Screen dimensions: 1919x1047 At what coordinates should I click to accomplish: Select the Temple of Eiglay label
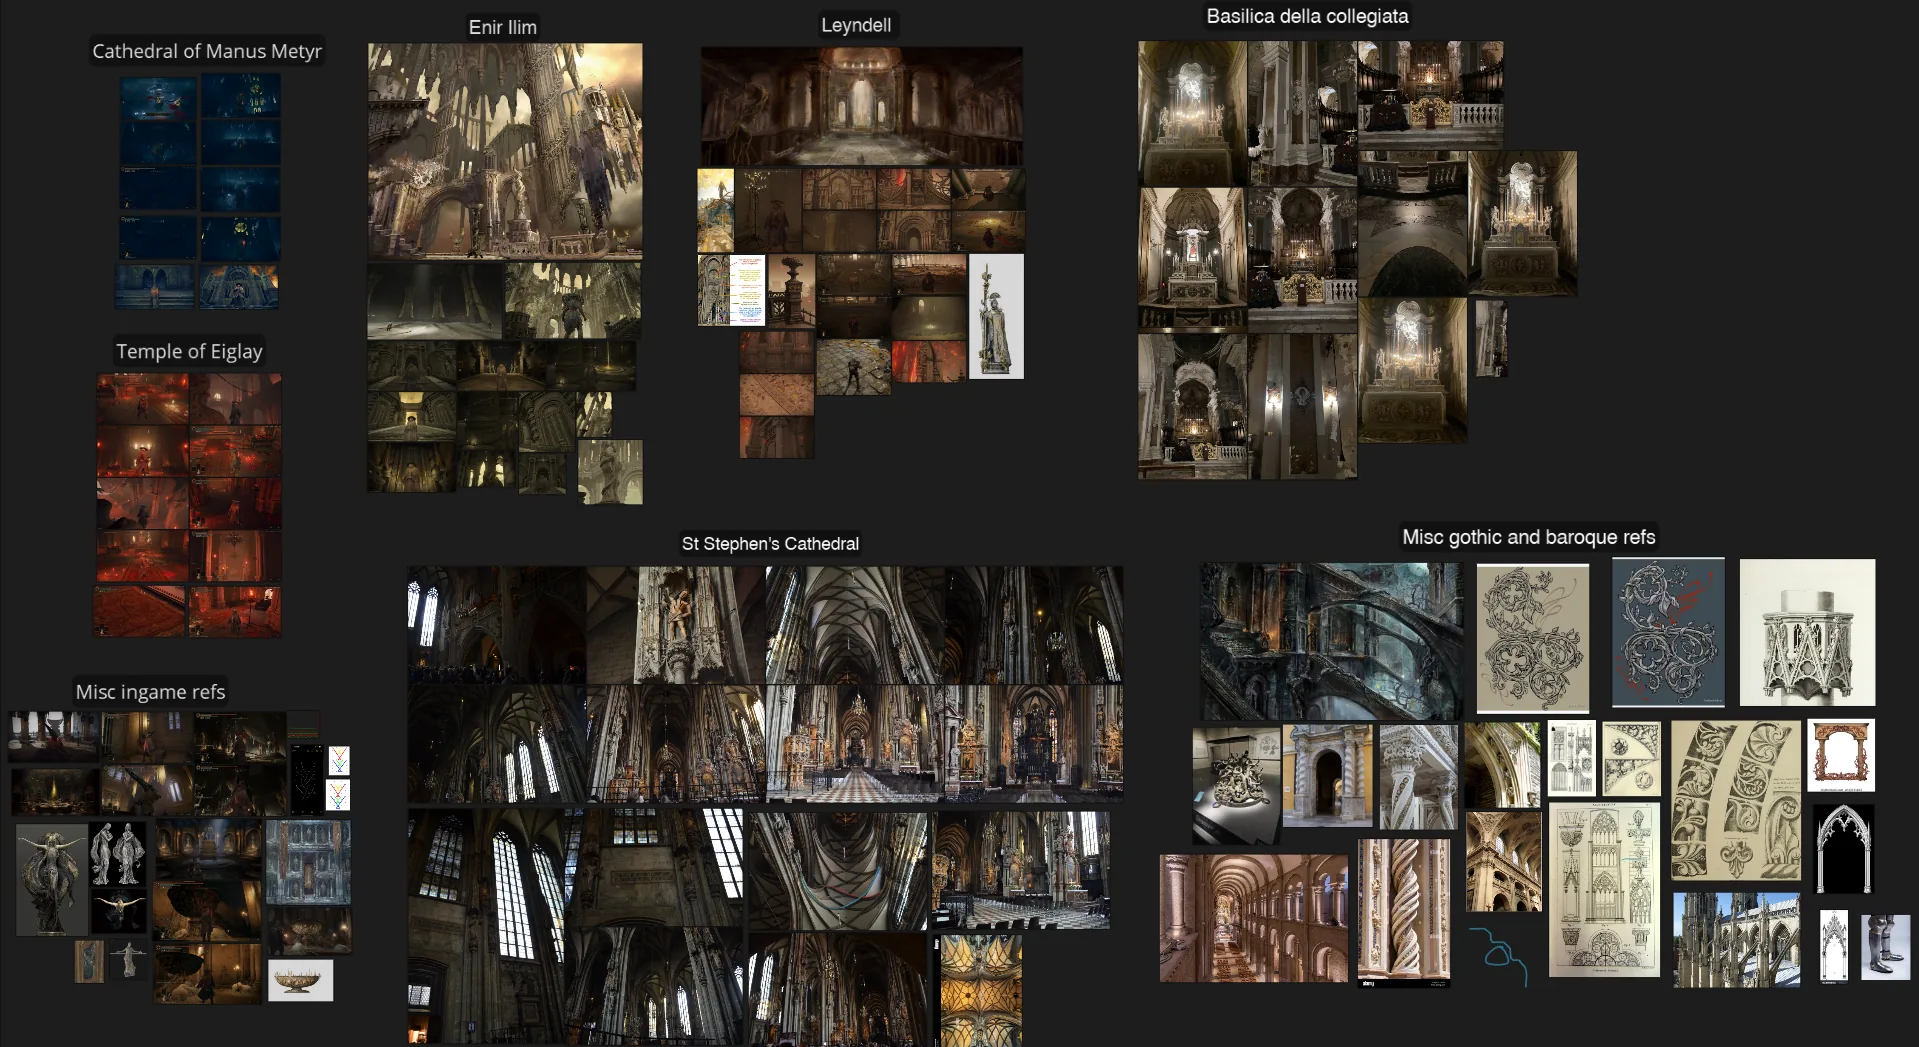tap(189, 351)
